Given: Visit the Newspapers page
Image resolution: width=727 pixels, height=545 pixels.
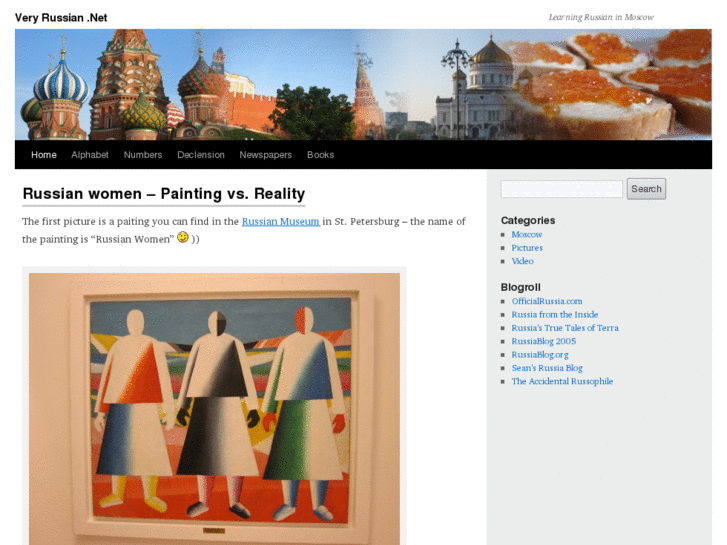Looking at the screenshot, I should coord(266,155).
